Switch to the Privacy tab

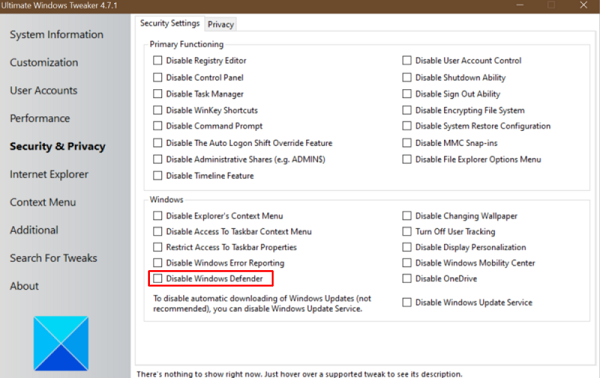221,24
